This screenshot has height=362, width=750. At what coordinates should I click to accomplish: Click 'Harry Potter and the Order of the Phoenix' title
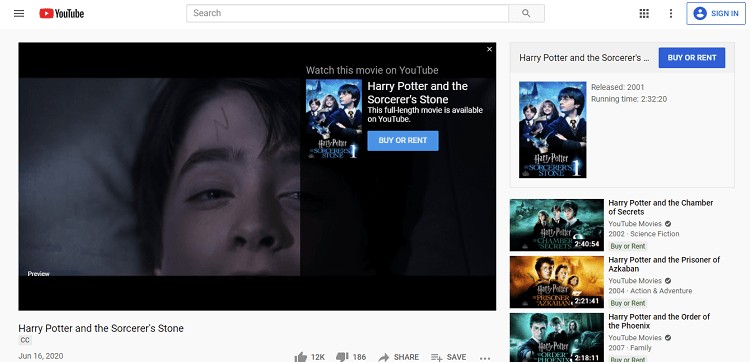[659, 321]
